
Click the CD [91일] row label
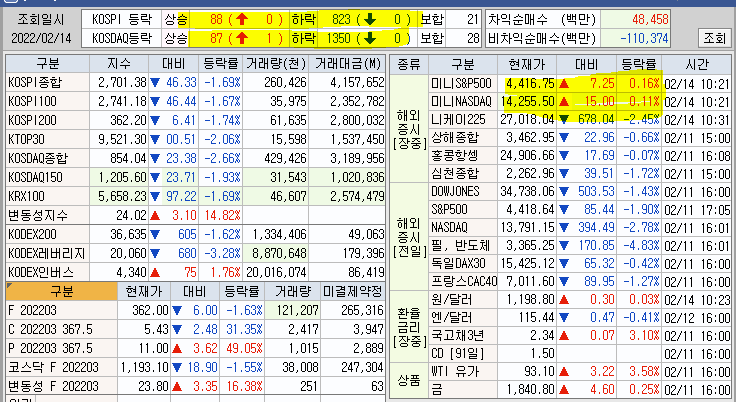(458, 354)
